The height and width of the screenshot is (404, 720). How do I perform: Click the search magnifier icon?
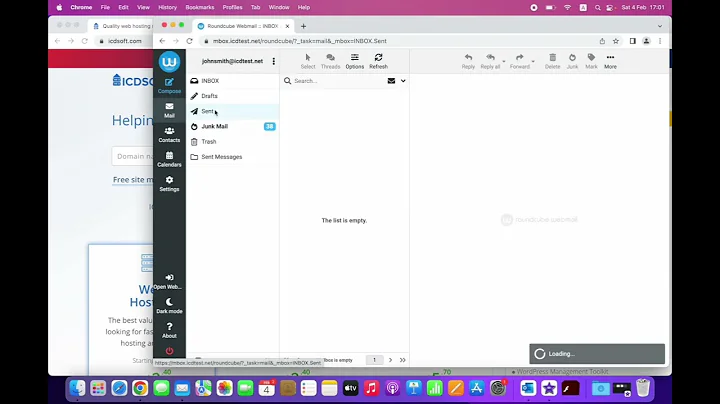pyautogui.click(x=287, y=81)
